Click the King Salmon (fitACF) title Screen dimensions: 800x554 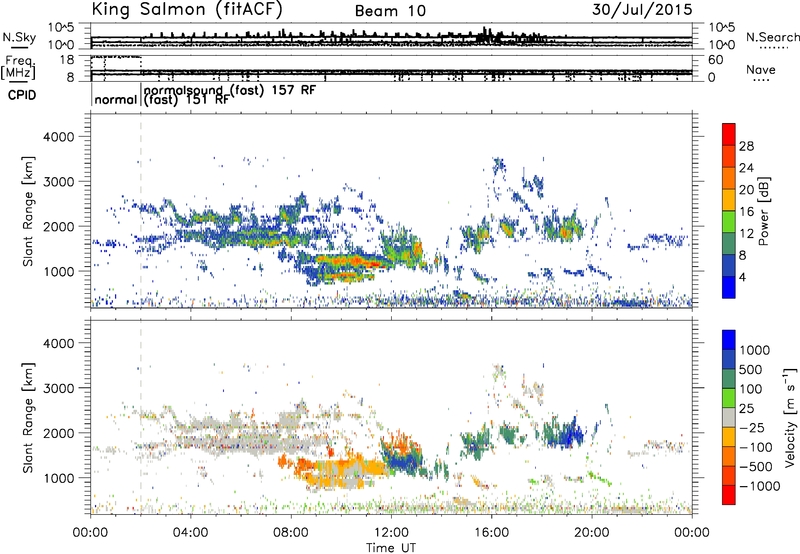[186, 9]
